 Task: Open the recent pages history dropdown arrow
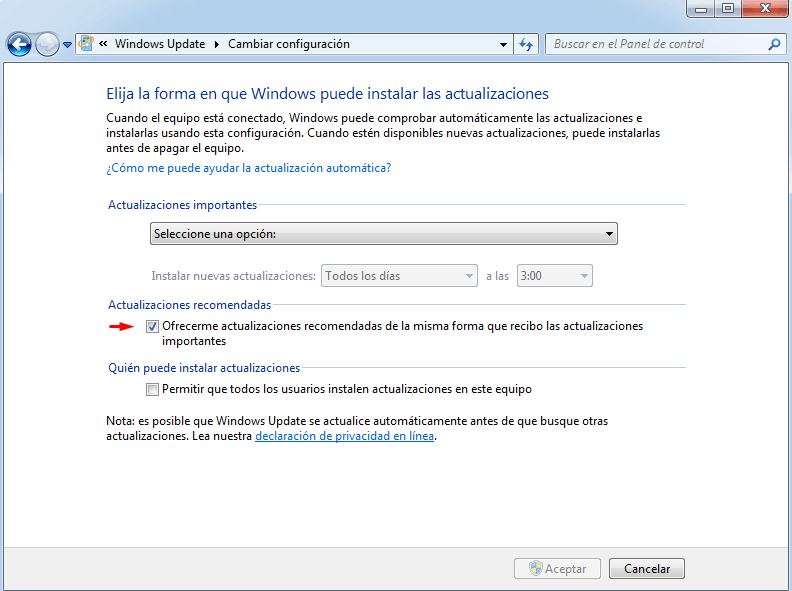click(68, 45)
